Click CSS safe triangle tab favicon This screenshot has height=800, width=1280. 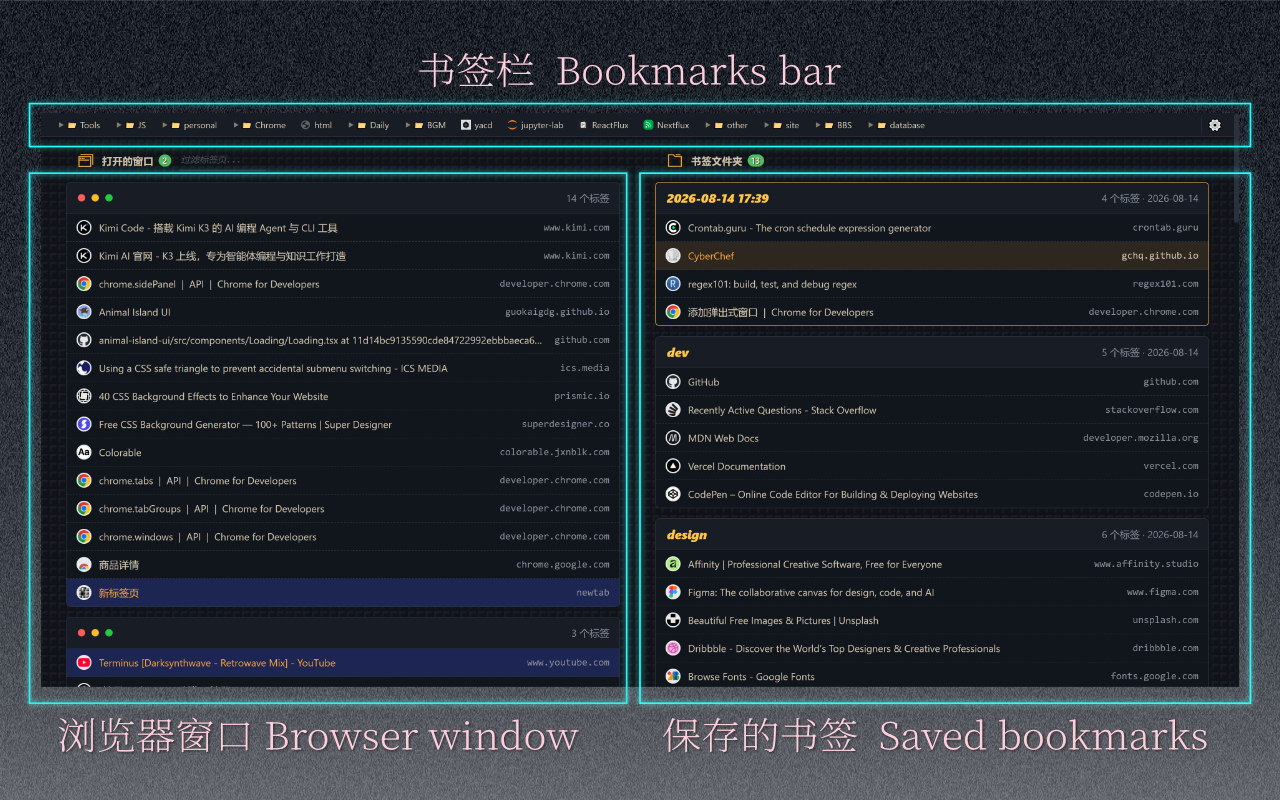click(84, 368)
